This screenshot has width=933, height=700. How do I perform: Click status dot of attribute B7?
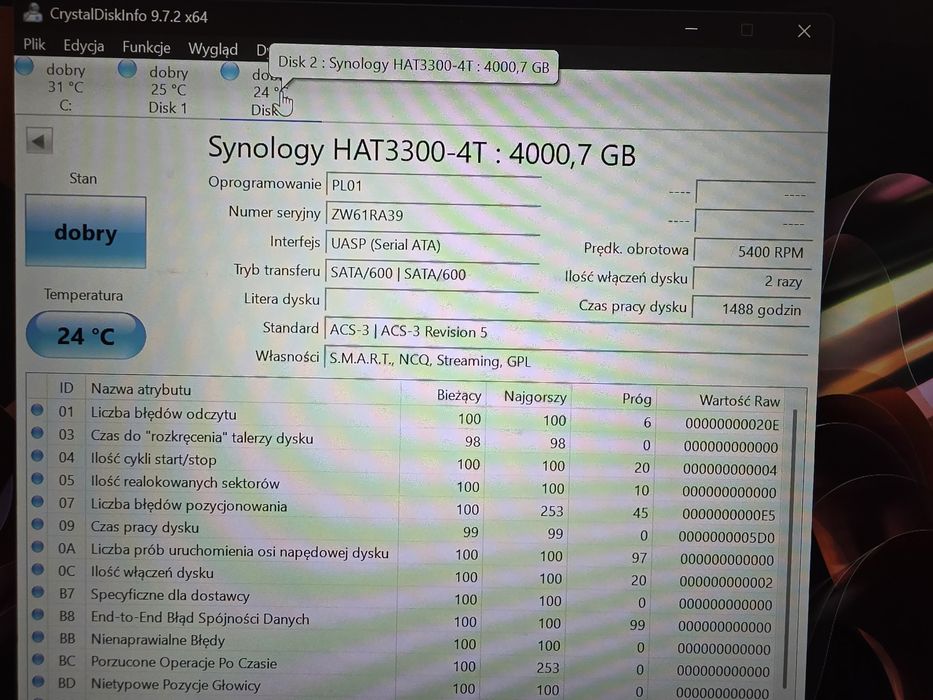click(x=37, y=592)
